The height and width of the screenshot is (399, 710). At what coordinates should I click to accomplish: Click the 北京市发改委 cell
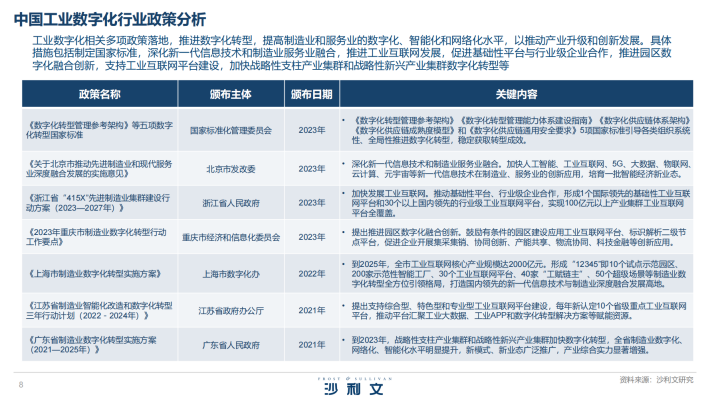point(230,169)
